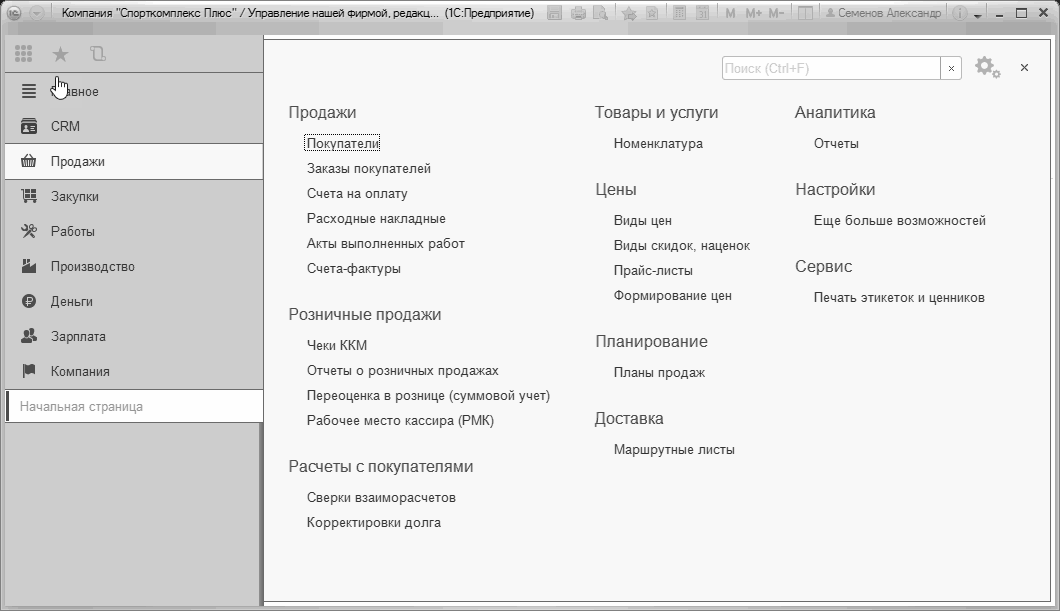
Task: Open the Покупатели link
Action: tap(343, 143)
